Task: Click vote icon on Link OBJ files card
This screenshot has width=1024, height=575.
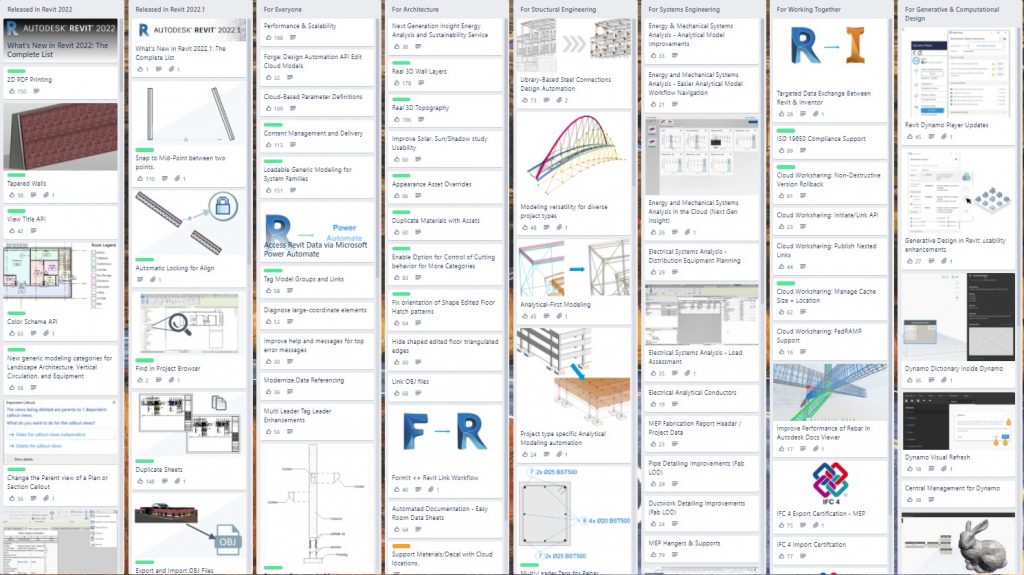Action: coord(396,393)
